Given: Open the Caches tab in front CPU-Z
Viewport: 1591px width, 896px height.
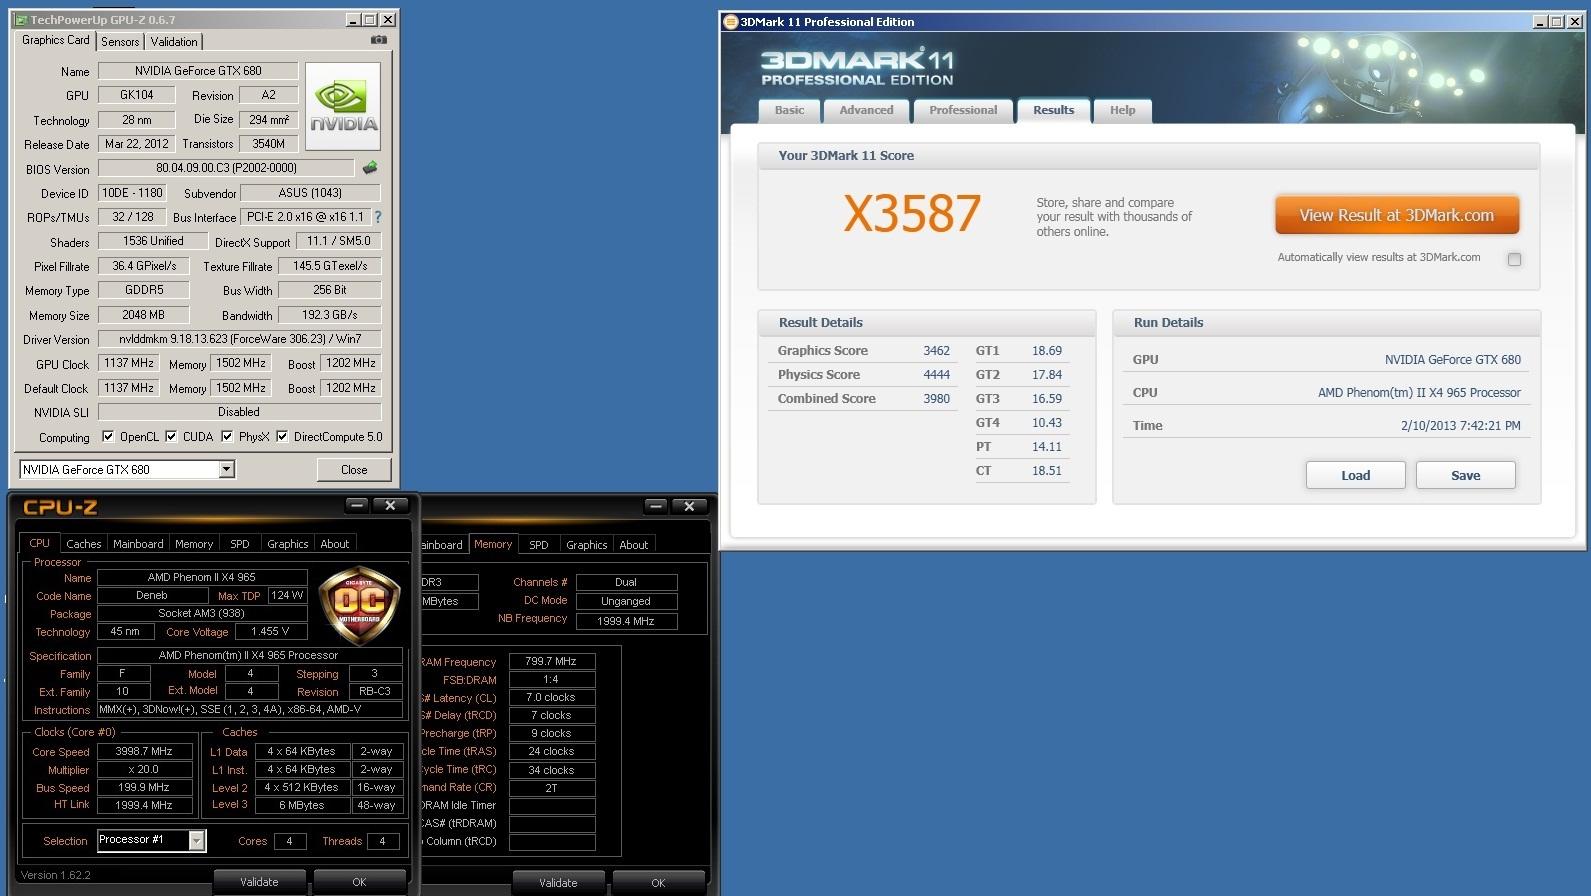Looking at the screenshot, I should [x=84, y=544].
